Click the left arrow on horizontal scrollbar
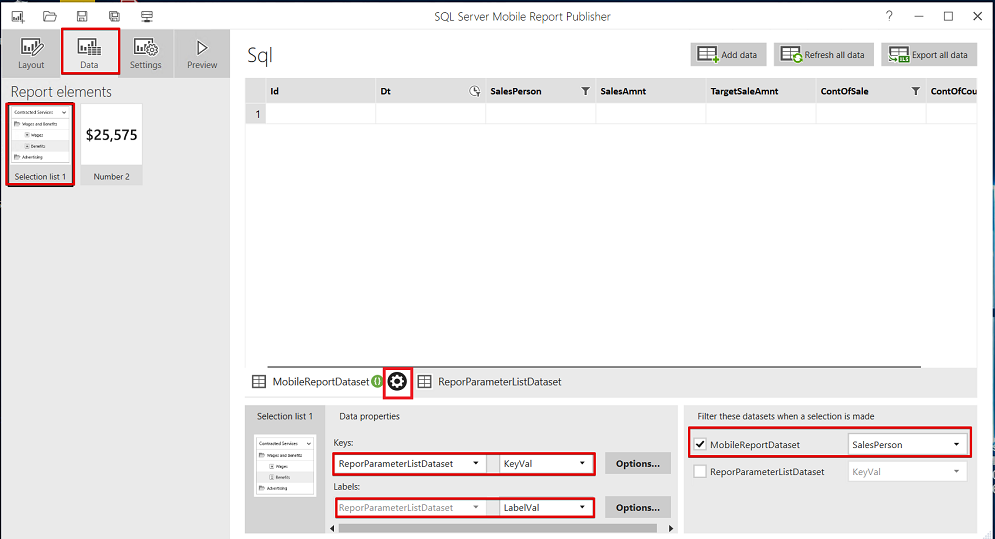 coord(333,528)
